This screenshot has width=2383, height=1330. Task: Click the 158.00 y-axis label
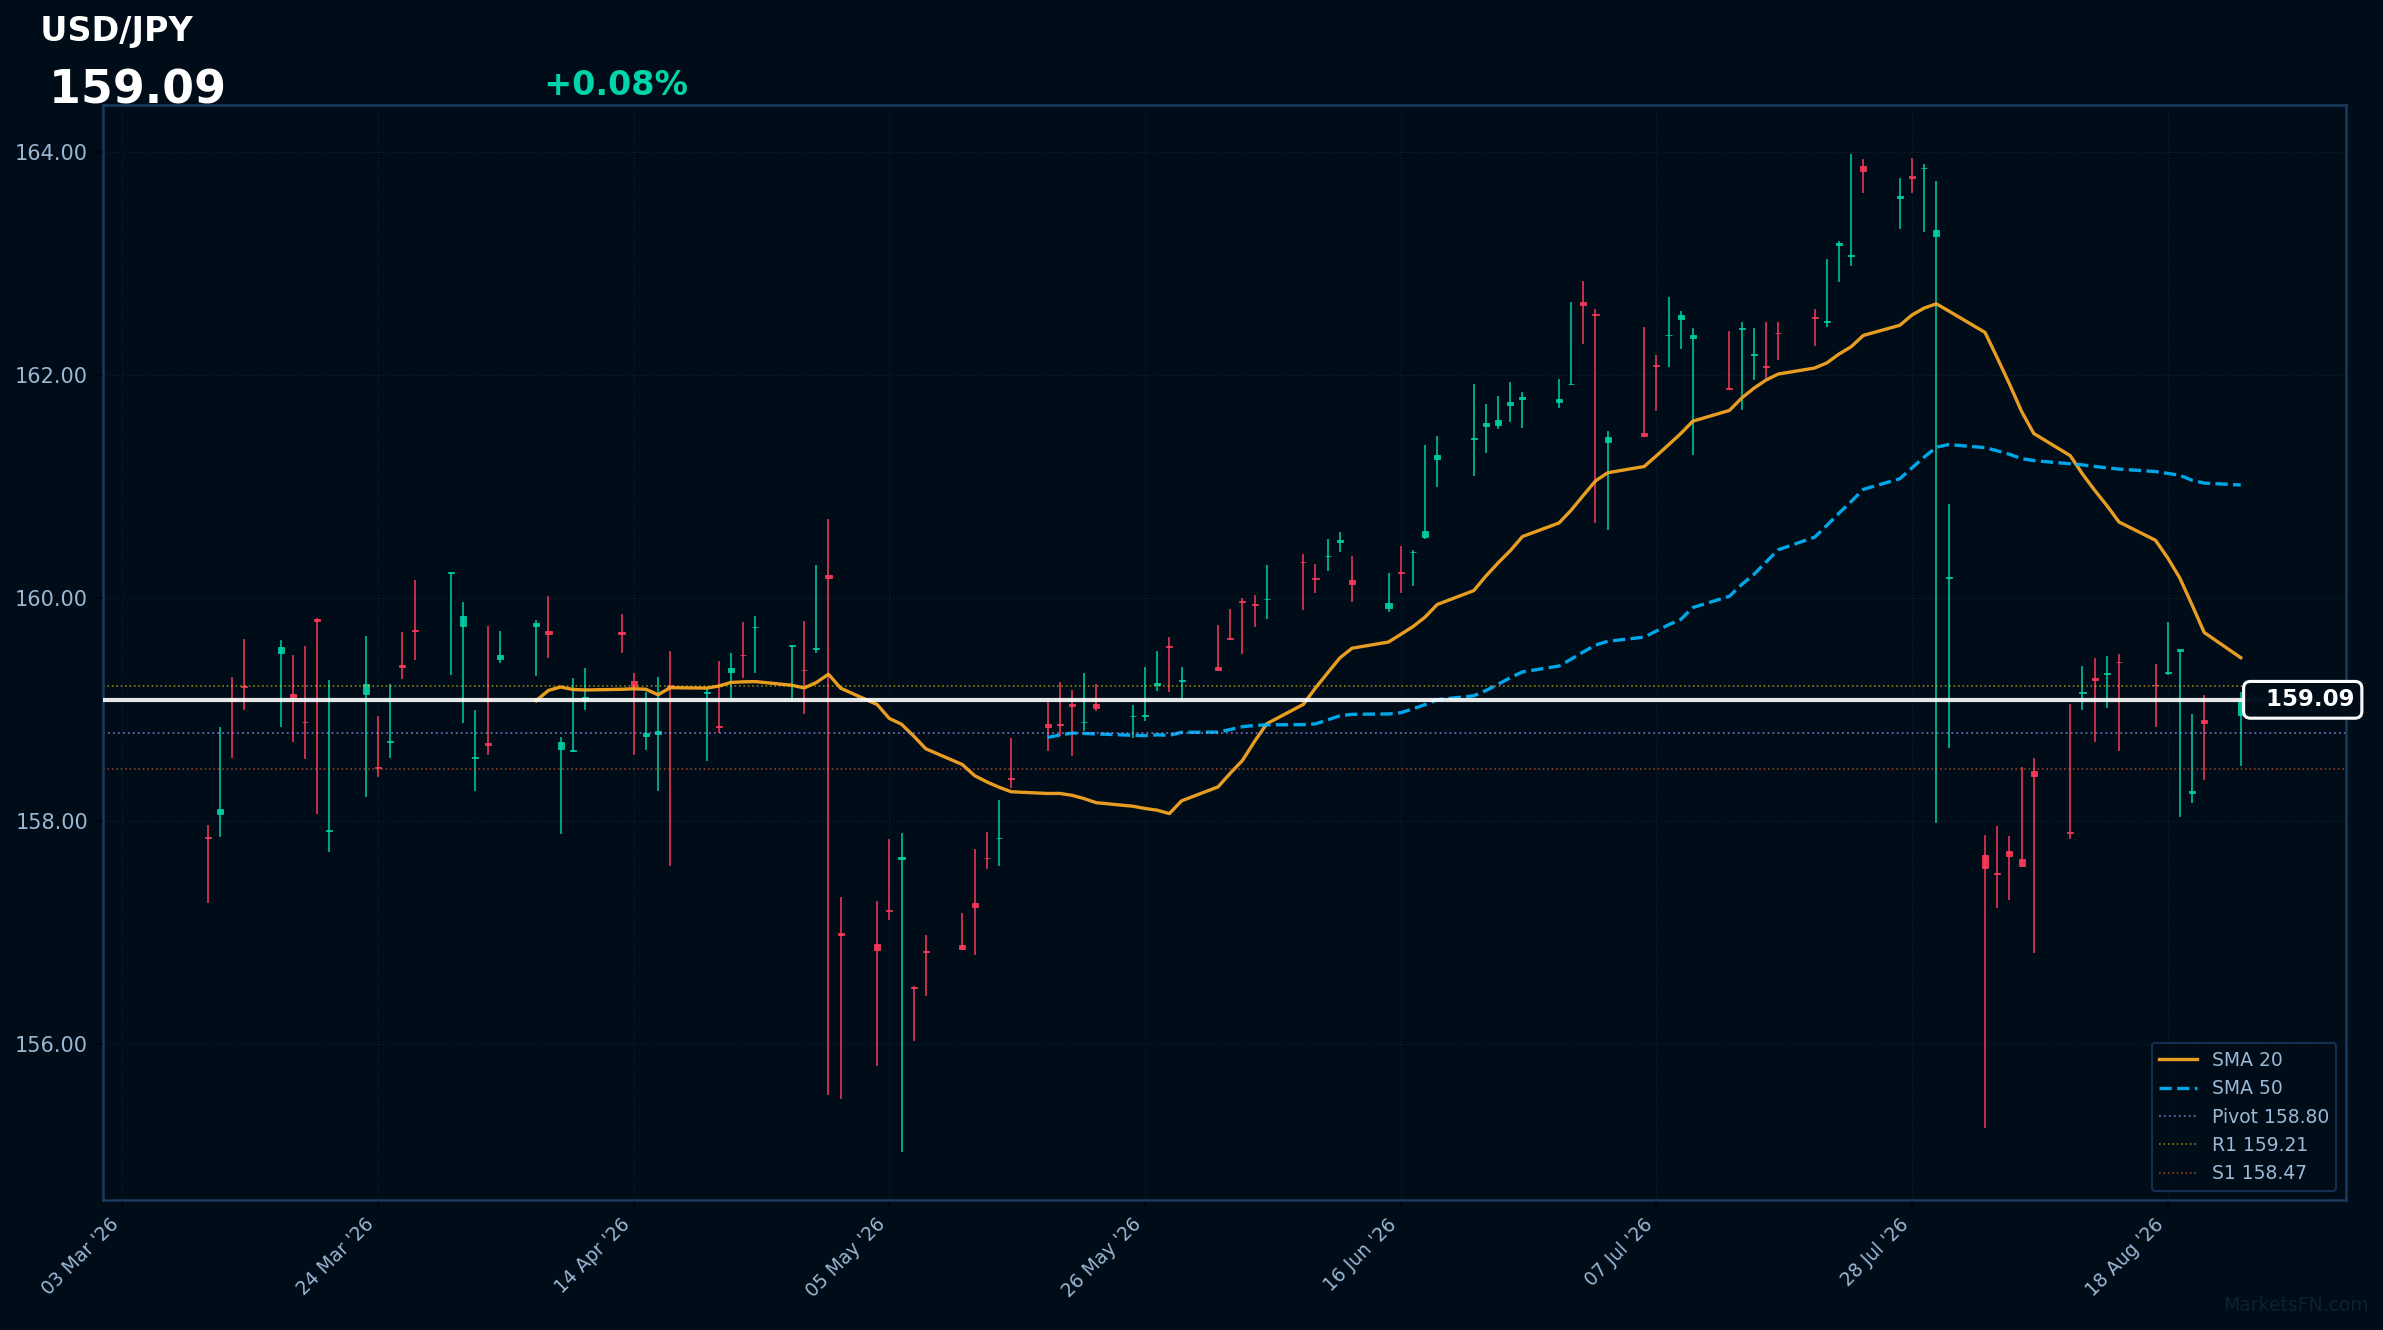coord(51,822)
